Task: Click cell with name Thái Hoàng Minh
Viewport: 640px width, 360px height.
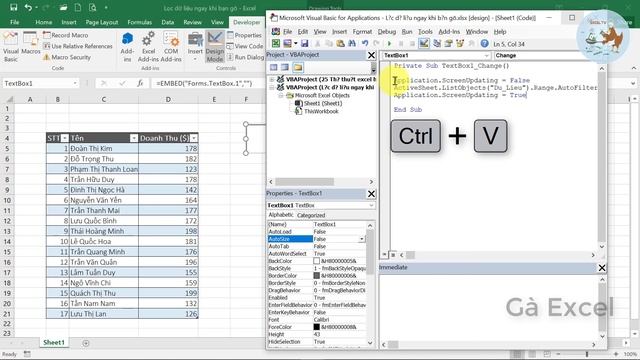Action: pyautogui.click(x=104, y=231)
